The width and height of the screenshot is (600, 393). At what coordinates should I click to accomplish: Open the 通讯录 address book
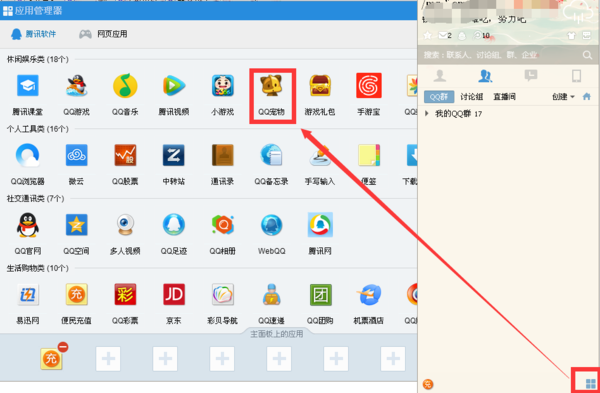[223, 155]
